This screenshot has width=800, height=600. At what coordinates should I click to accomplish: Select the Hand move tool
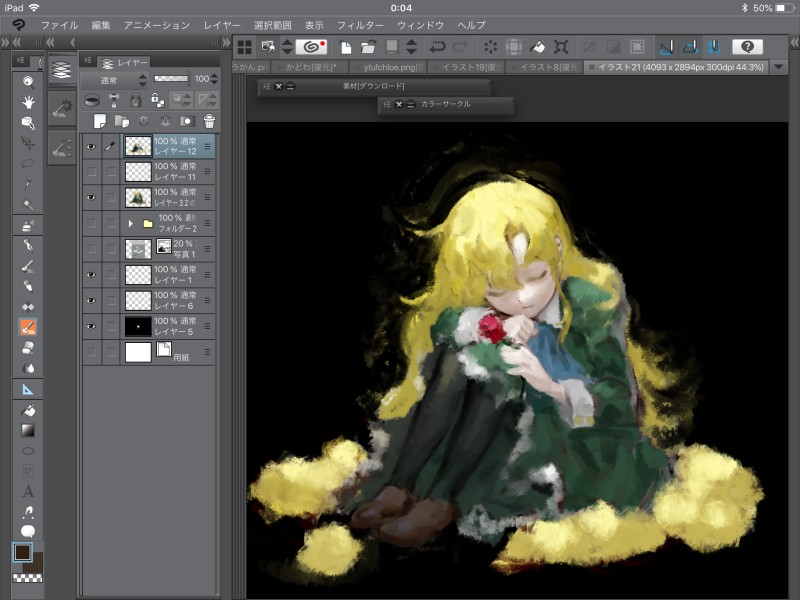[x=28, y=102]
